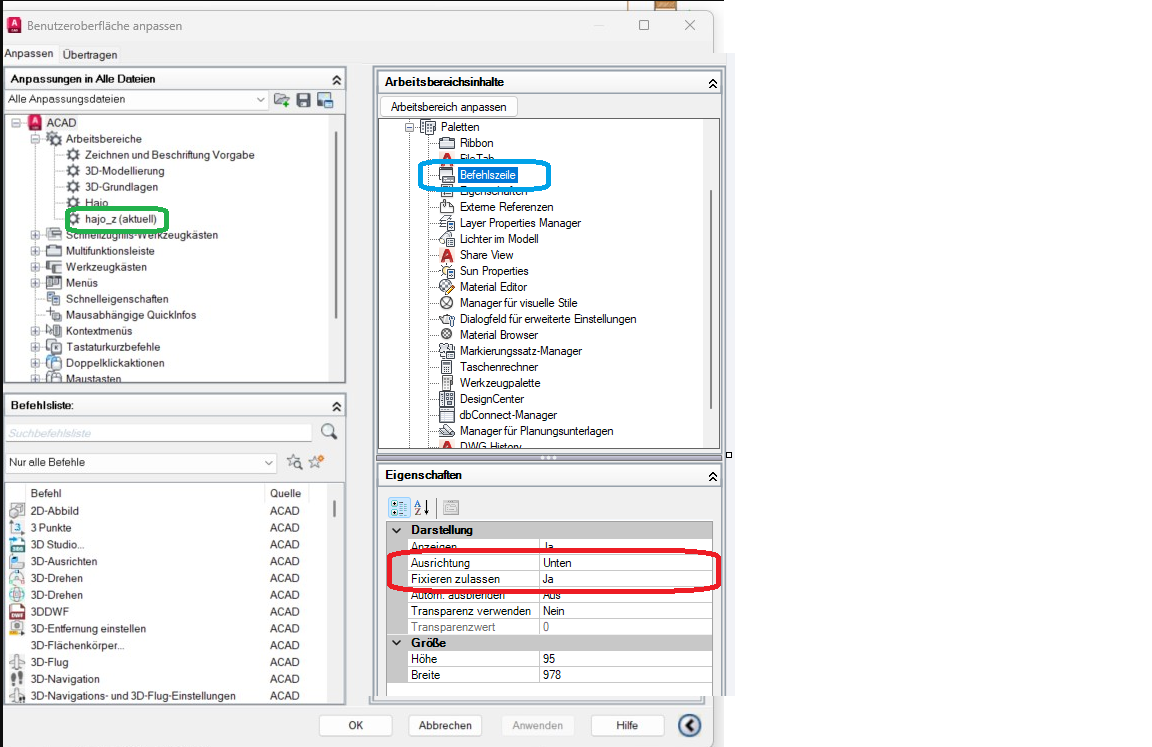Click the Markierungssatz-Manager icon
This screenshot has height=747, width=1152.
(x=447, y=351)
